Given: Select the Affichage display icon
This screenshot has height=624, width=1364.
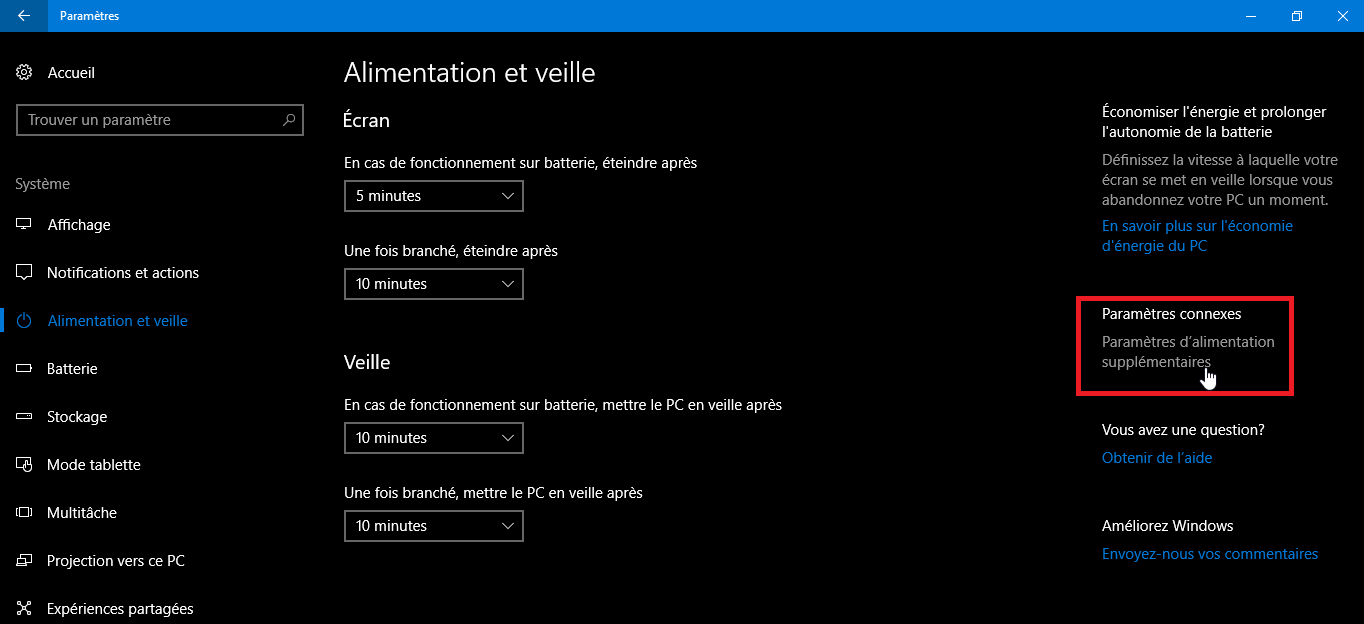Looking at the screenshot, I should [25, 225].
